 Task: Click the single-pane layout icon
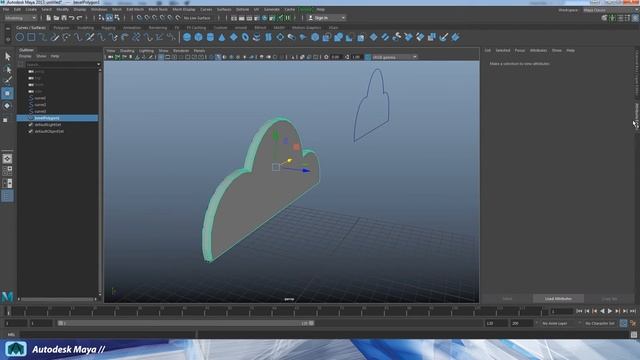7,159
